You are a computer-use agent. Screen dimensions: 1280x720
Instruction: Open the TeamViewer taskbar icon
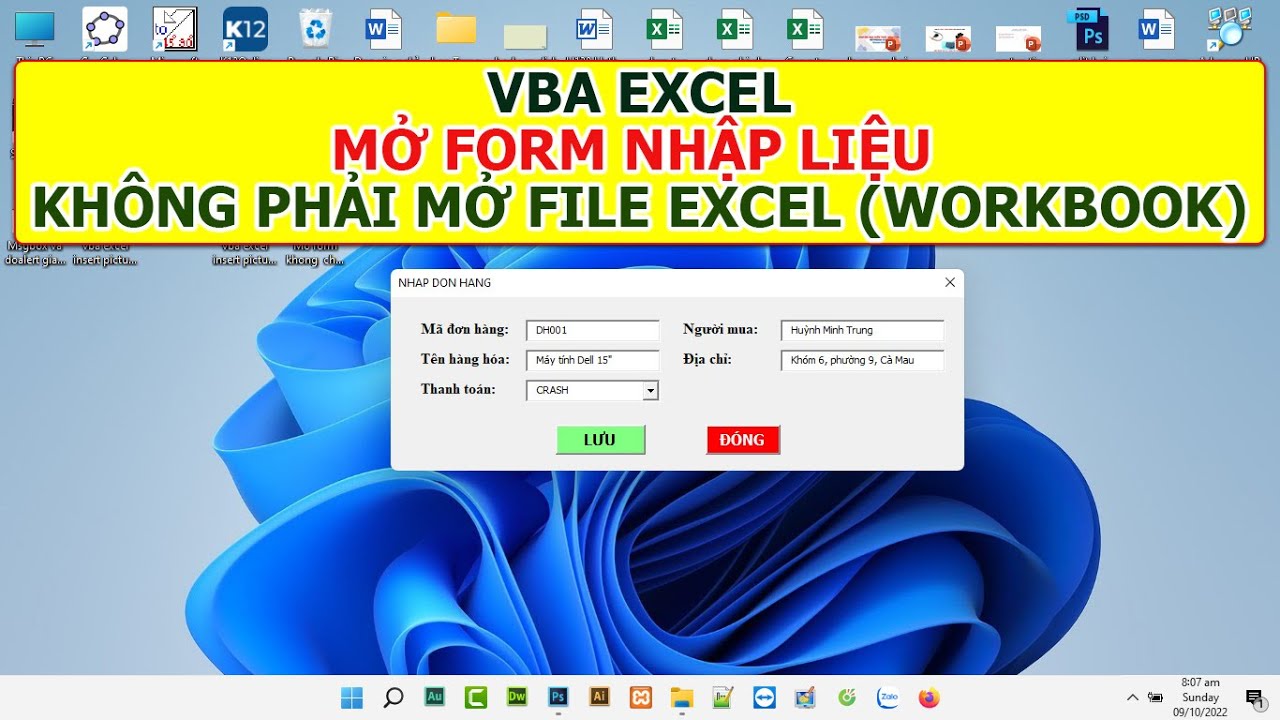point(763,697)
